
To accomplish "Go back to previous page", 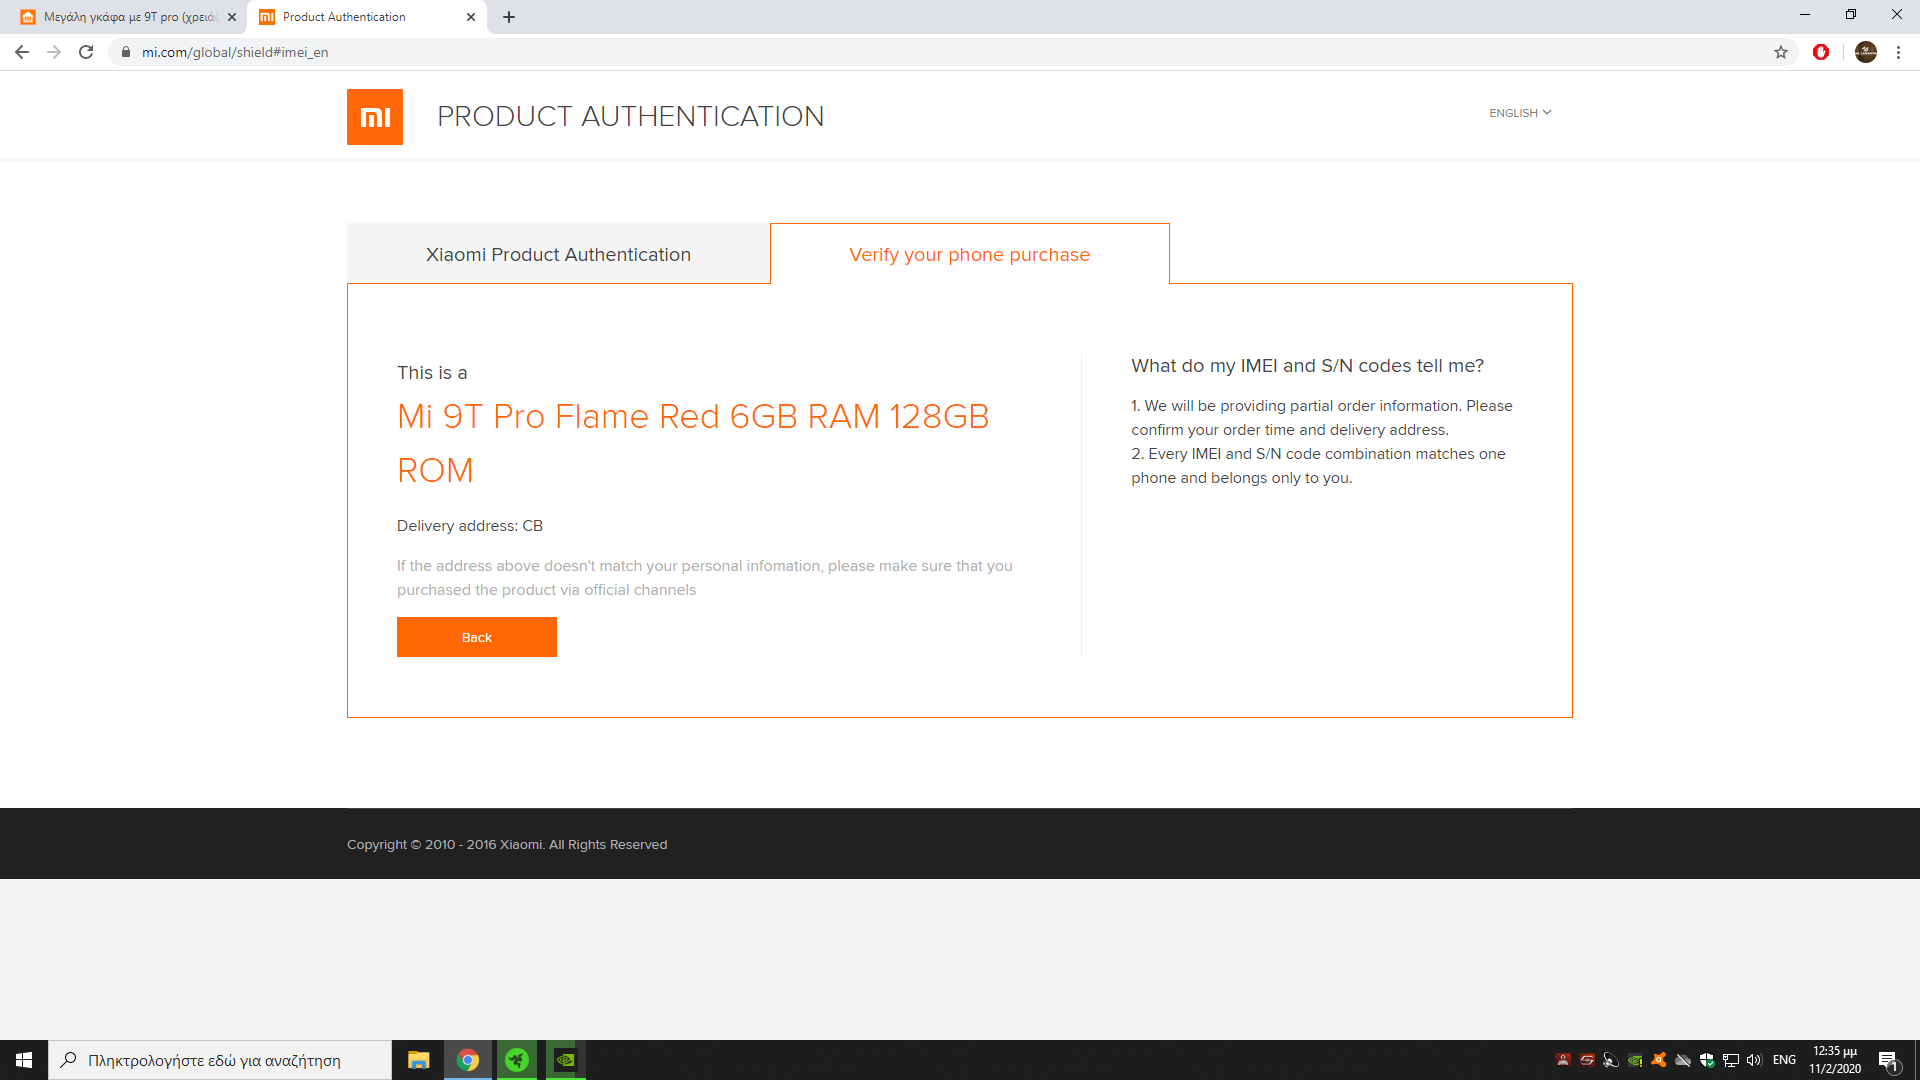I will 22,52.
